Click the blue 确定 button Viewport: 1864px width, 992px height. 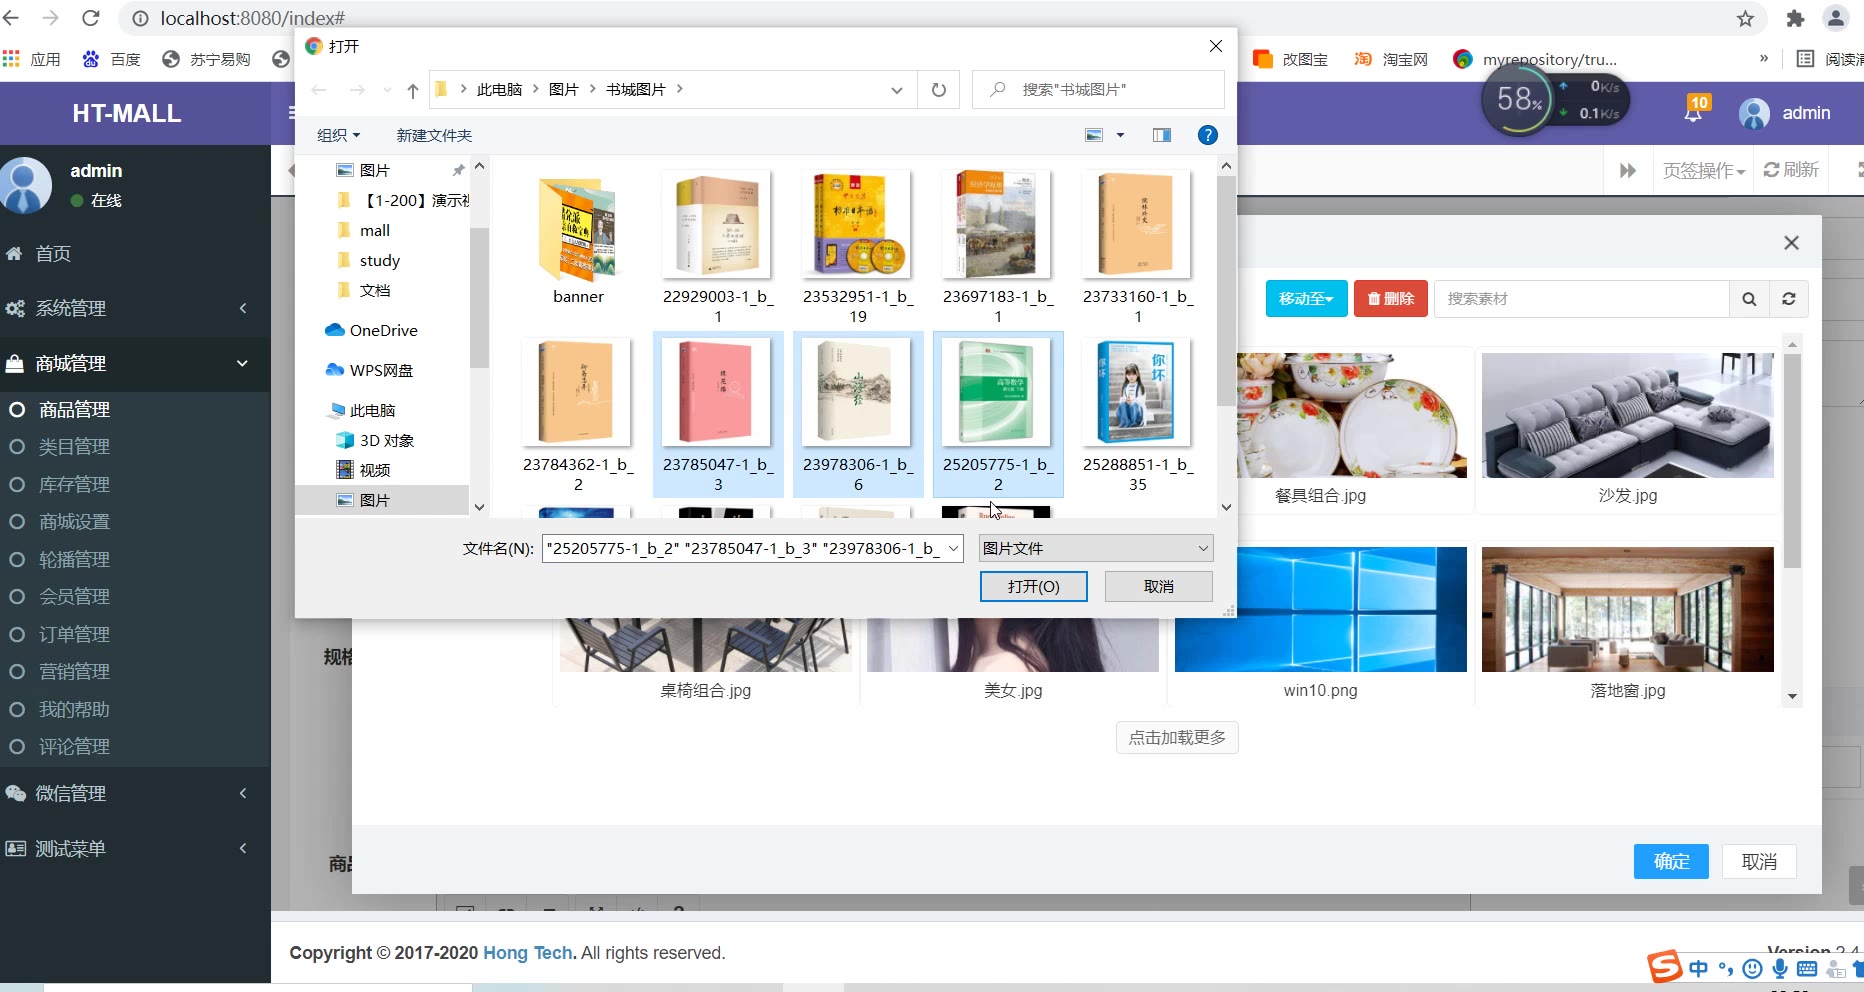(1671, 862)
